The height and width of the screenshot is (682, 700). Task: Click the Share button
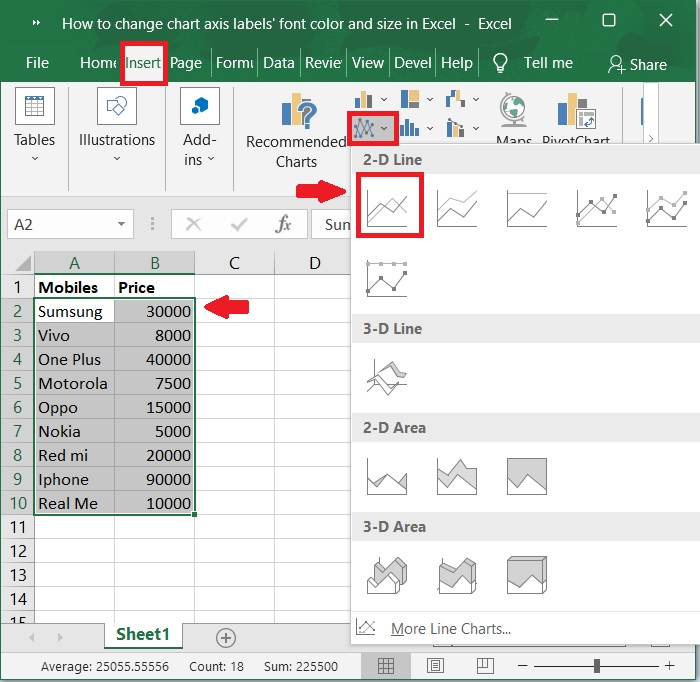[x=637, y=64]
